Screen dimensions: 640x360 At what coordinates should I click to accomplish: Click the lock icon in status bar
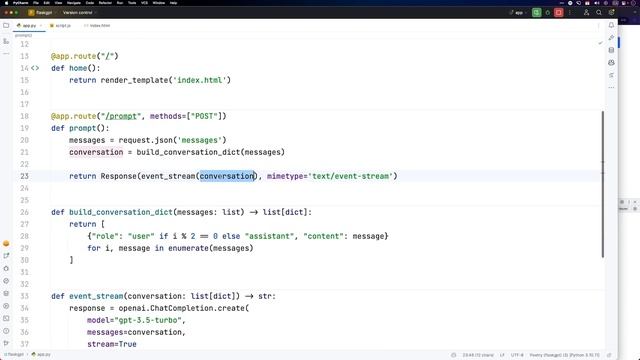(x=609, y=355)
